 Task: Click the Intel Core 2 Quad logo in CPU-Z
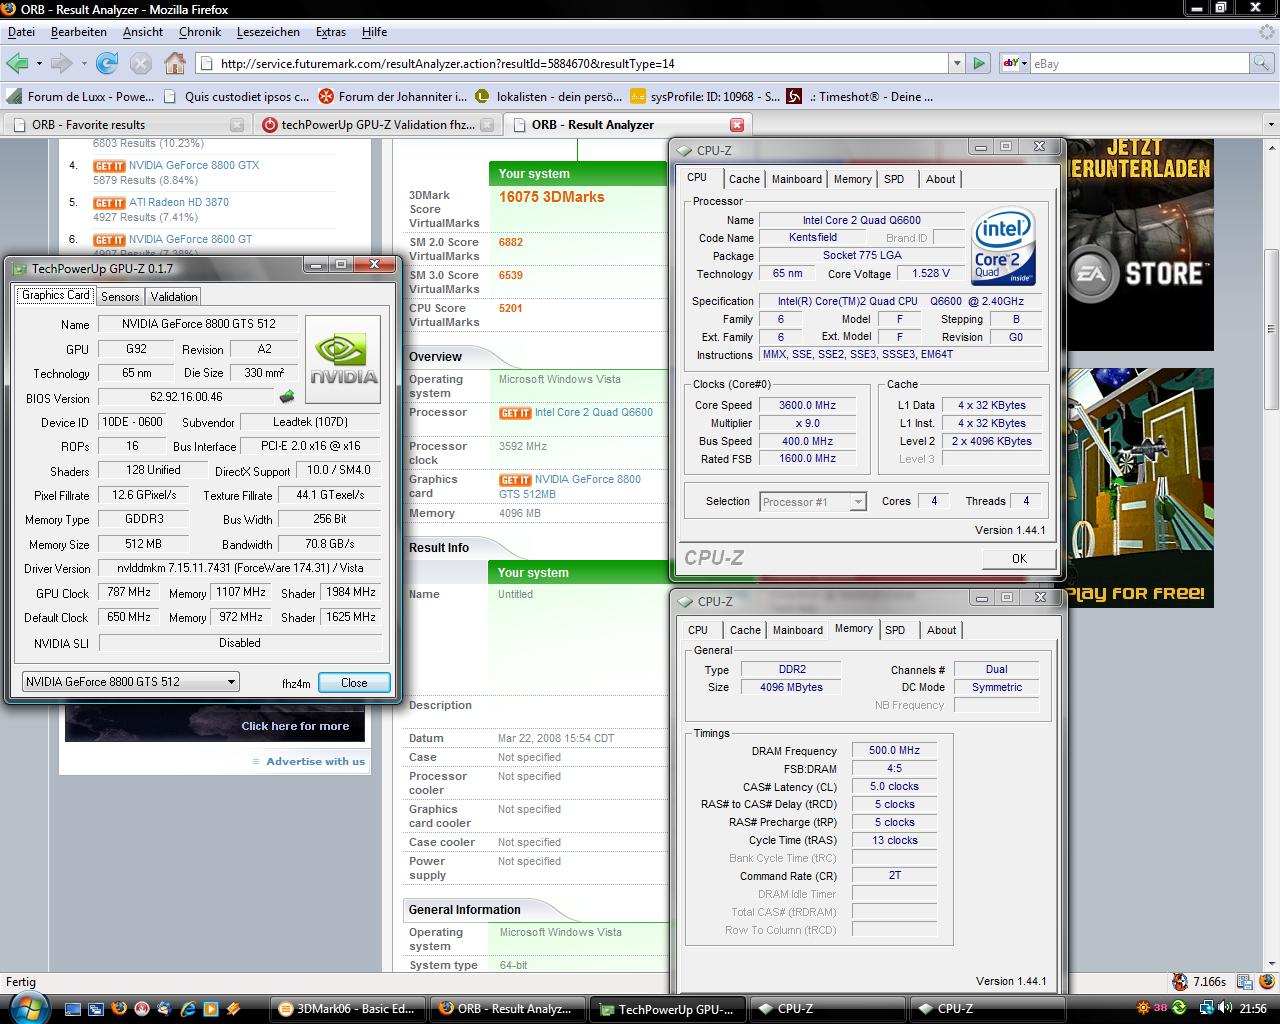(1003, 246)
